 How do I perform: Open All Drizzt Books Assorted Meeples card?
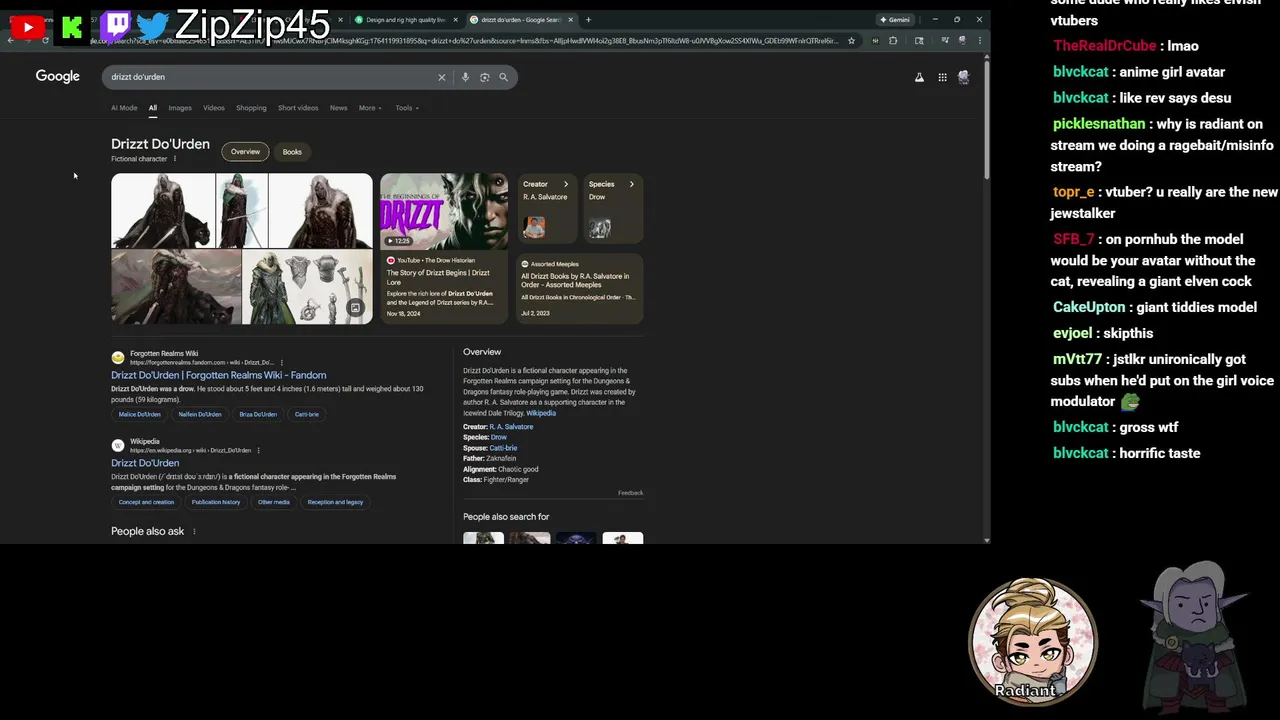point(580,288)
